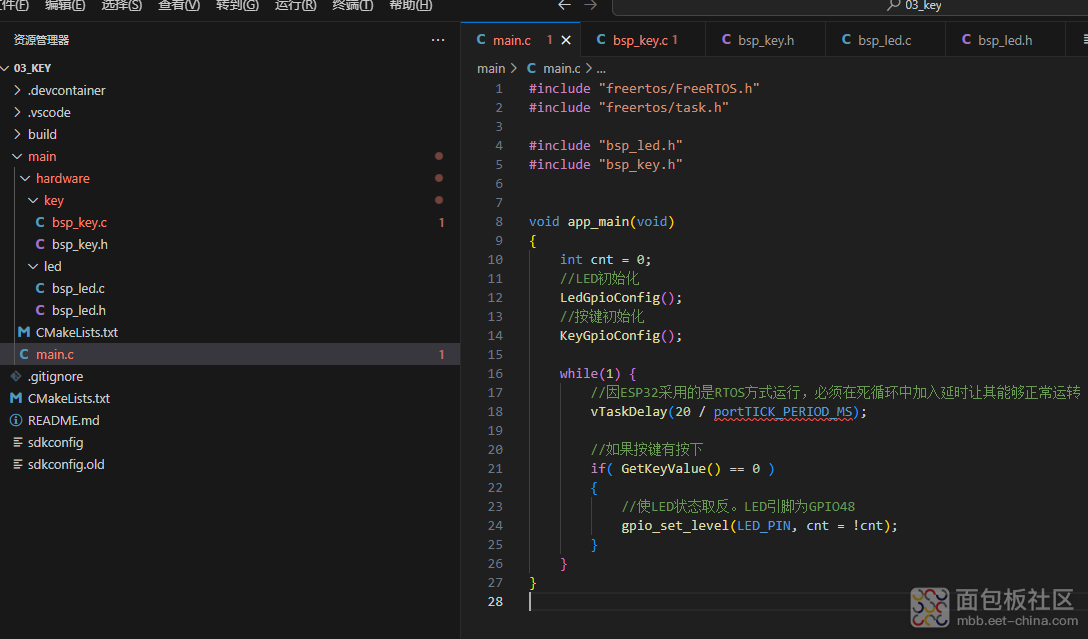The image size is (1088, 639).
Task: Click the while(1) keyword in the code
Action: click(x=590, y=374)
